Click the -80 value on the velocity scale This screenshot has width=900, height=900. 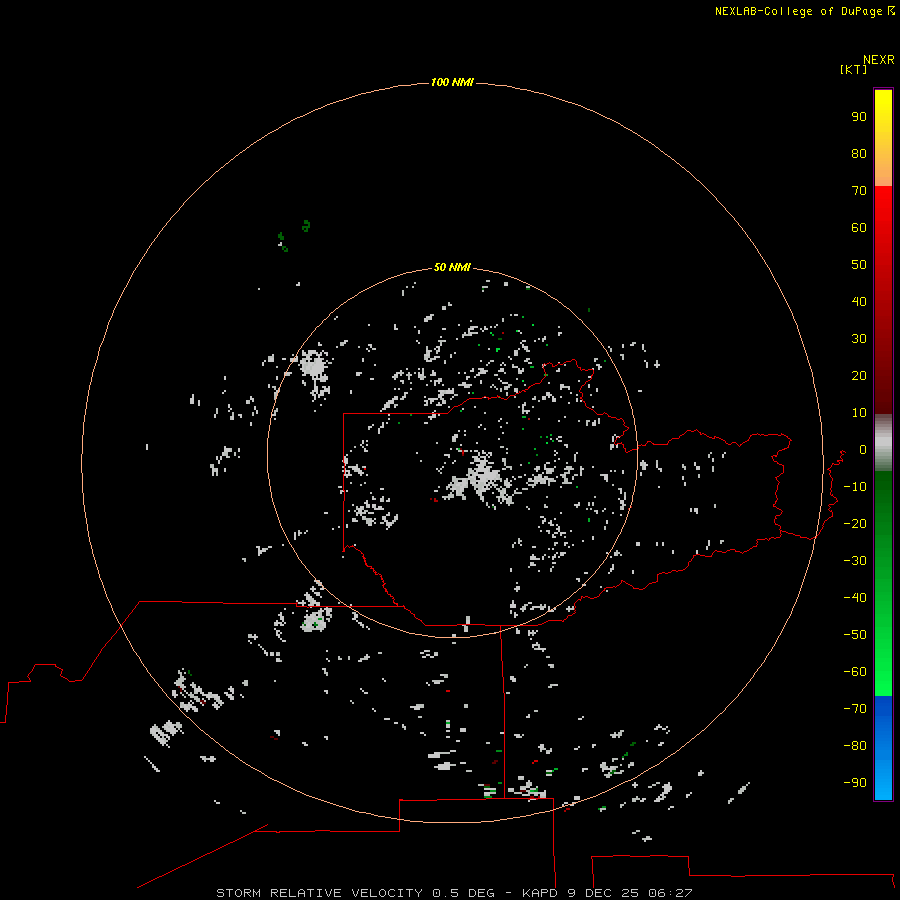pos(855,746)
